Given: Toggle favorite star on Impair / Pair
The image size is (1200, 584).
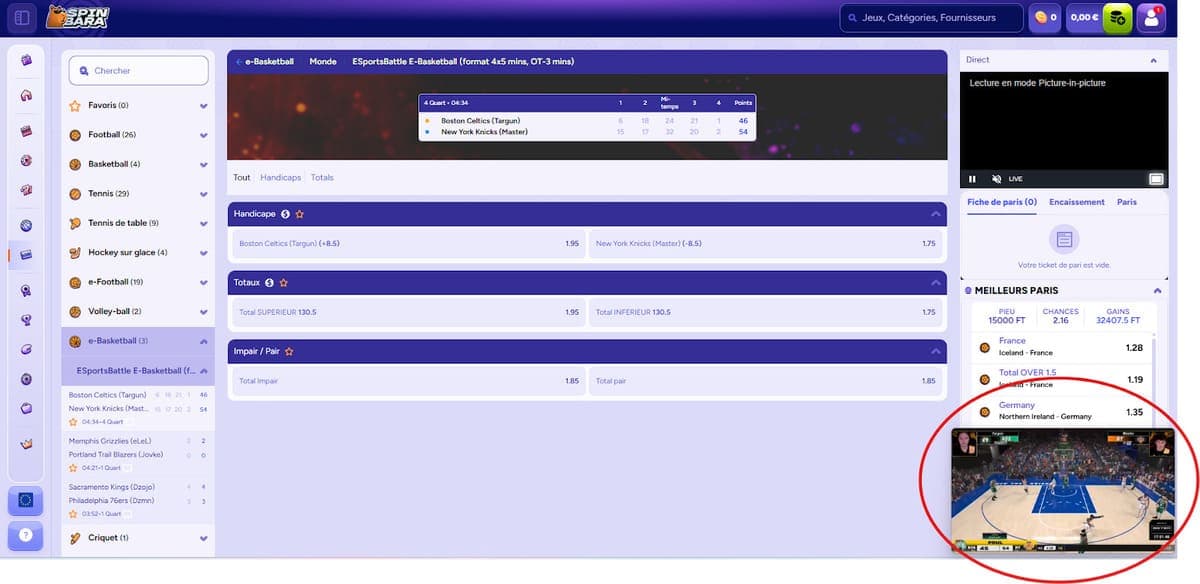Looking at the screenshot, I should (289, 352).
